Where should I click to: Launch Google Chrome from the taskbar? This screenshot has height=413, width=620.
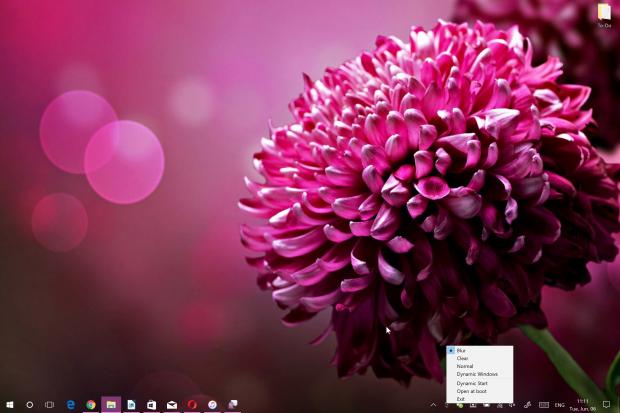coord(91,405)
